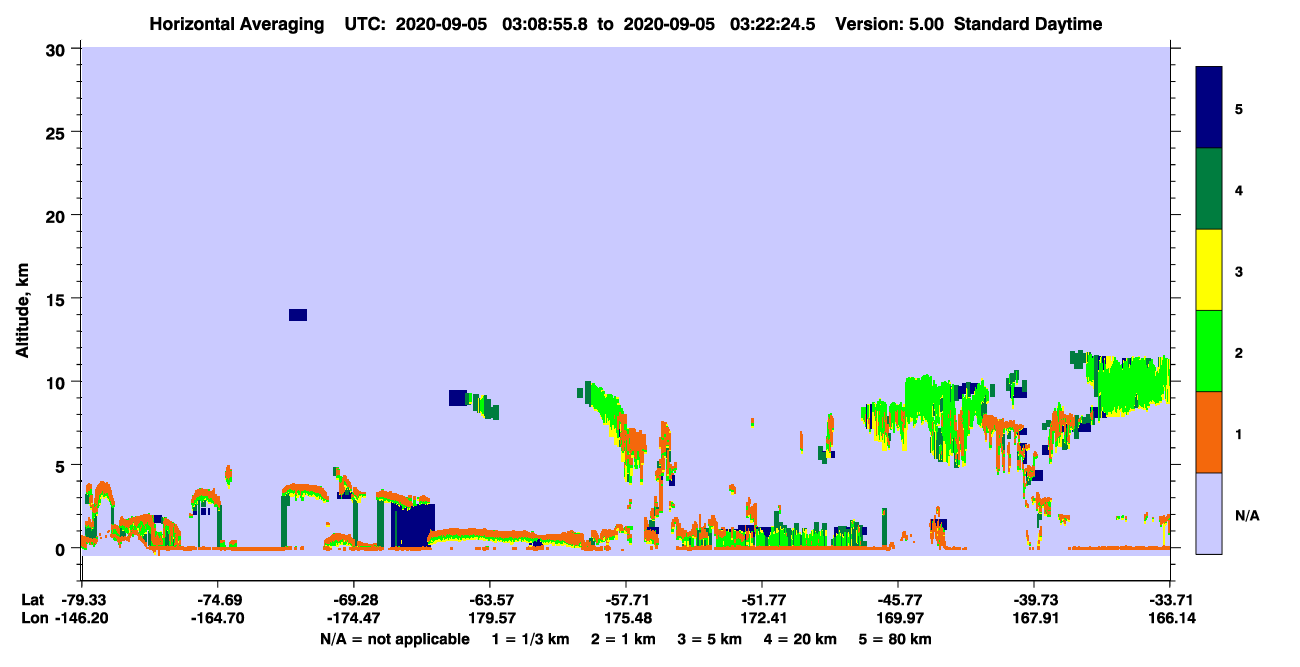Click the latitude value -79.33
This screenshot has width=1300, height=667.
click(x=81, y=600)
